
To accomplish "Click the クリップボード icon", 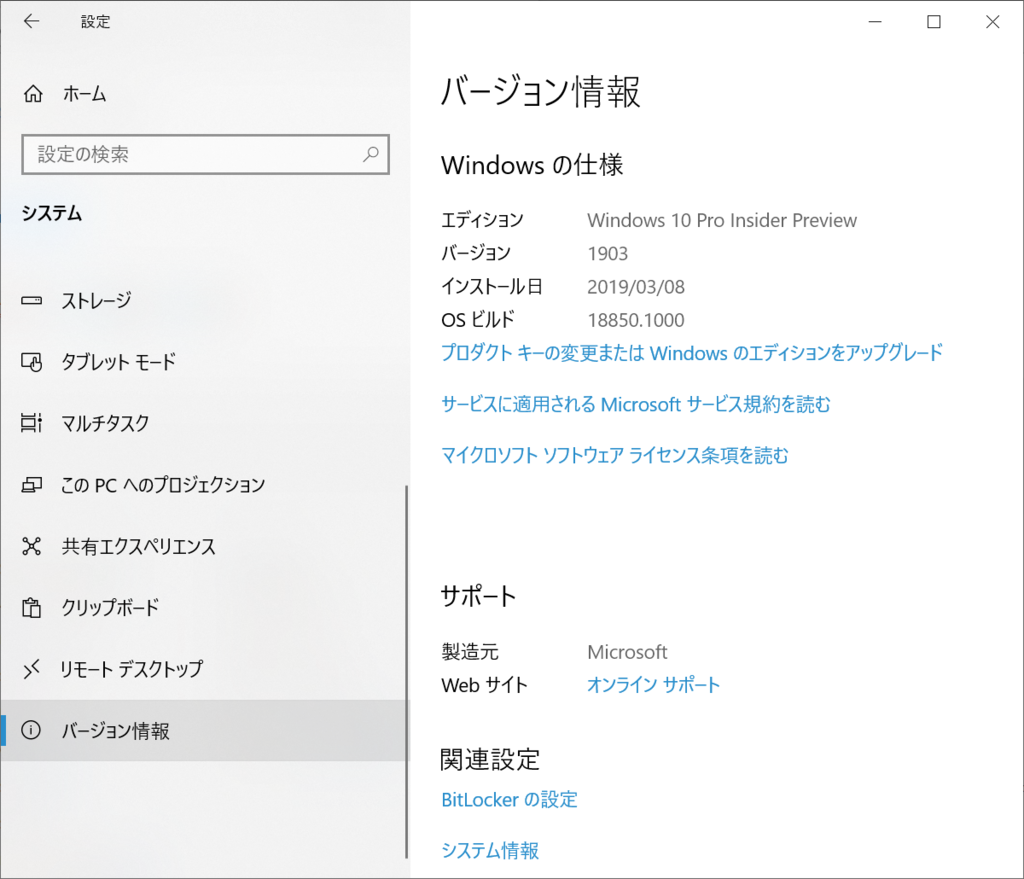I will coord(31,607).
